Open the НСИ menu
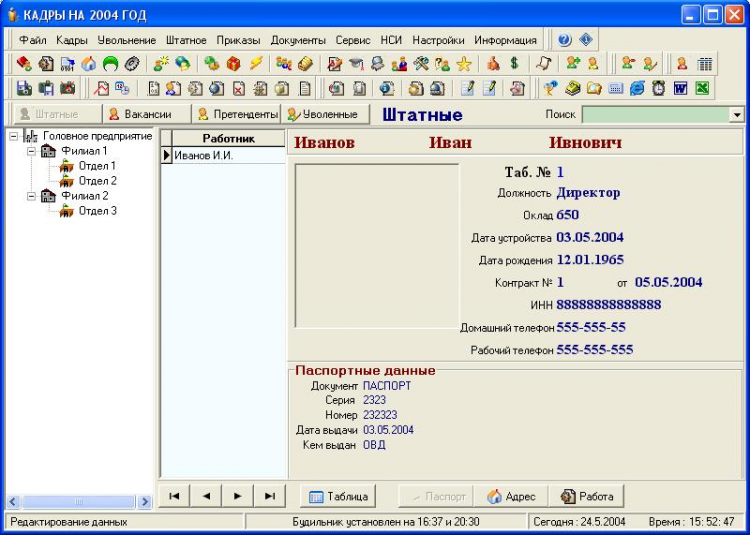This screenshot has width=750, height=535. point(391,40)
